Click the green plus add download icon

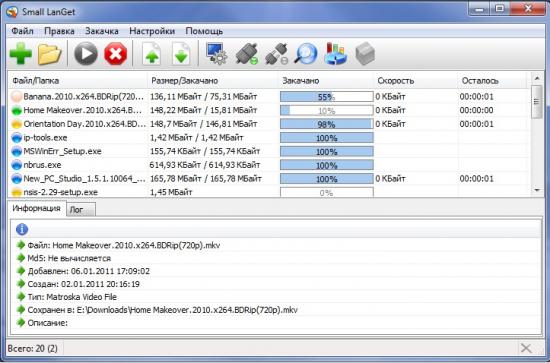click(x=21, y=54)
